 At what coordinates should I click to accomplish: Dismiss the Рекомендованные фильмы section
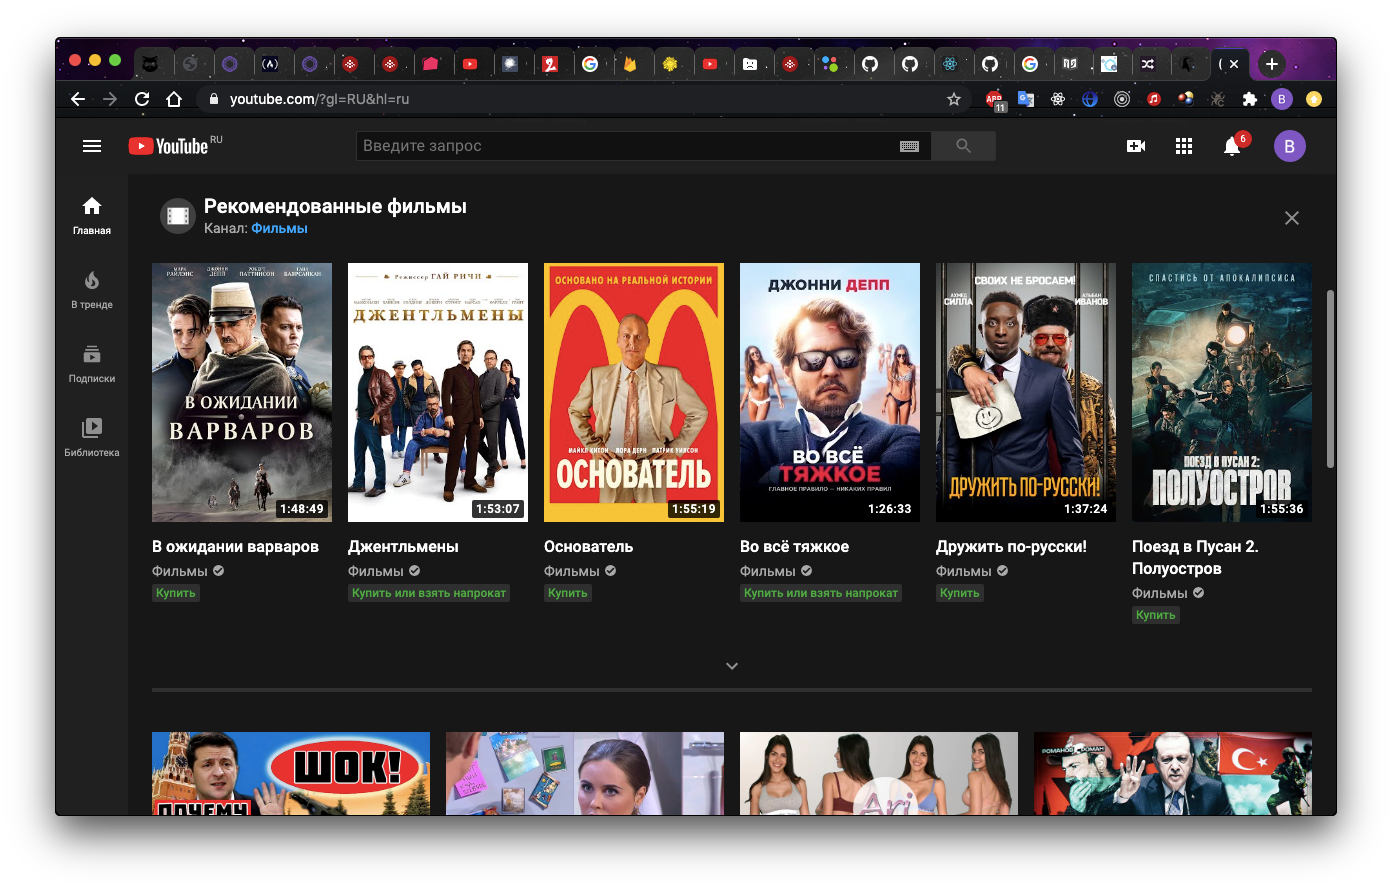pyautogui.click(x=1292, y=218)
